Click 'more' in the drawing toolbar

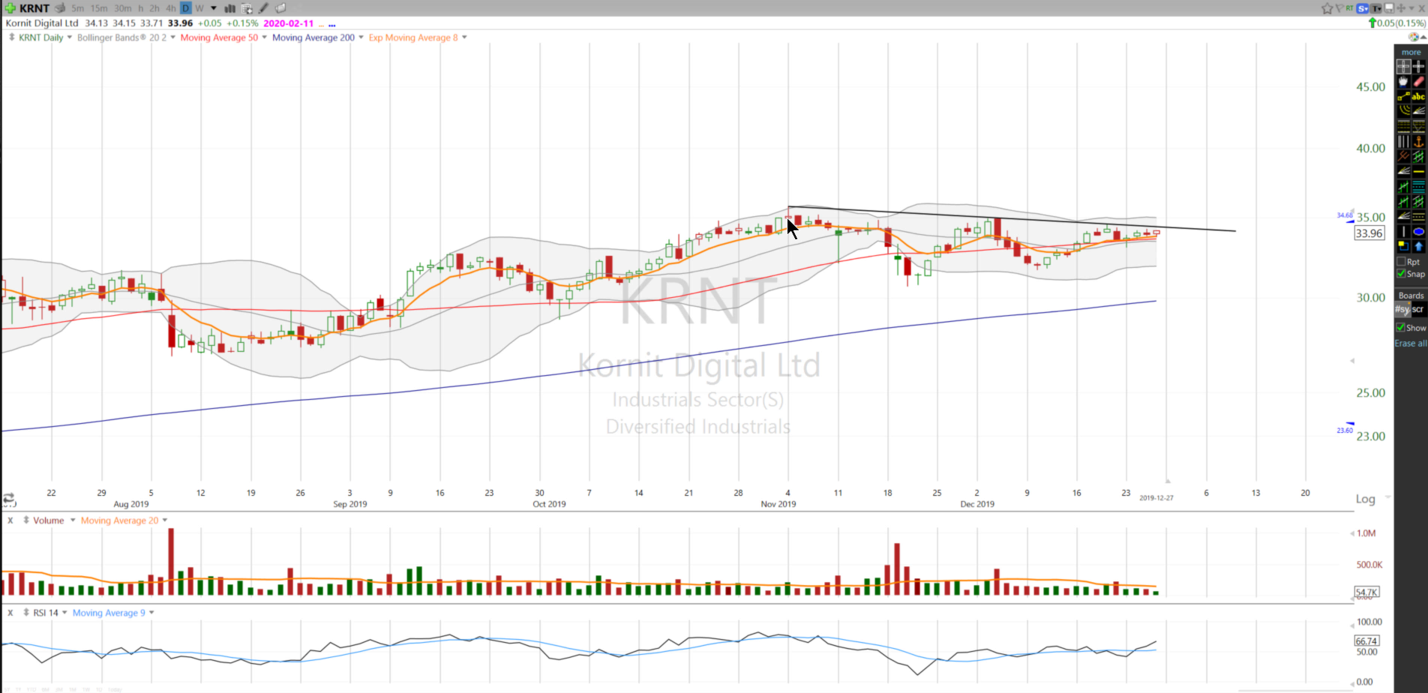point(1411,52)
